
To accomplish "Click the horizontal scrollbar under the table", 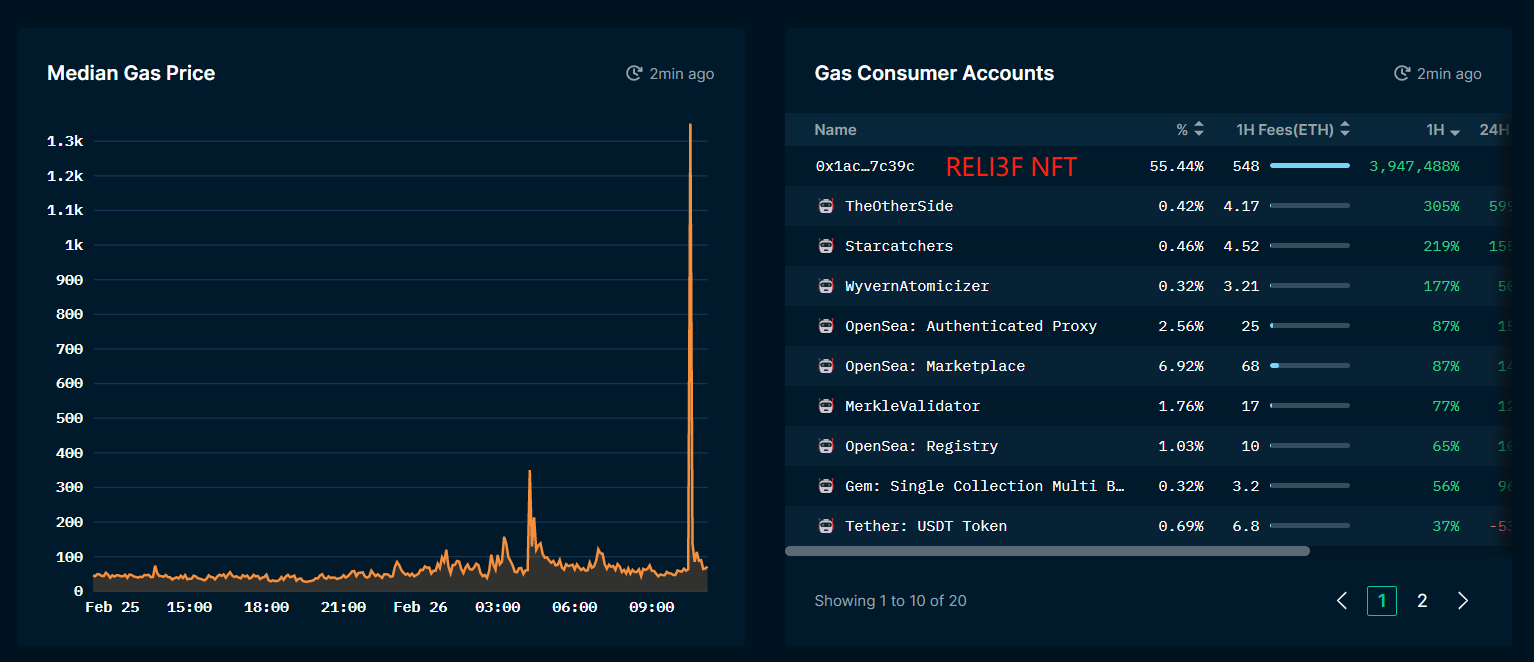I will pyautogui.click(x=1046, y=550).
